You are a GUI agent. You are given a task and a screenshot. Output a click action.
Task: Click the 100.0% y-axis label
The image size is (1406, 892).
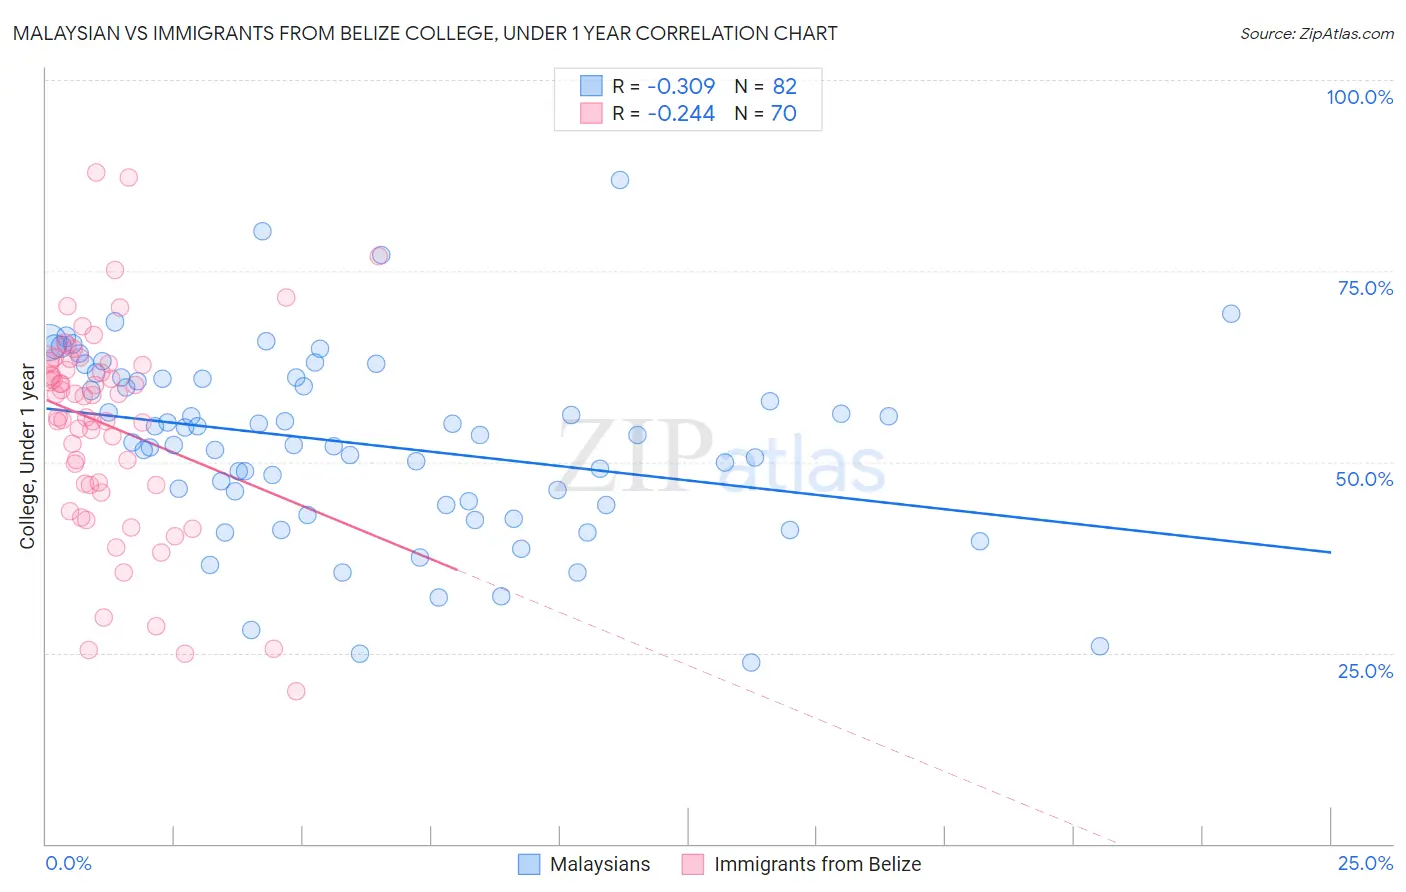(x=1360, y=97)
